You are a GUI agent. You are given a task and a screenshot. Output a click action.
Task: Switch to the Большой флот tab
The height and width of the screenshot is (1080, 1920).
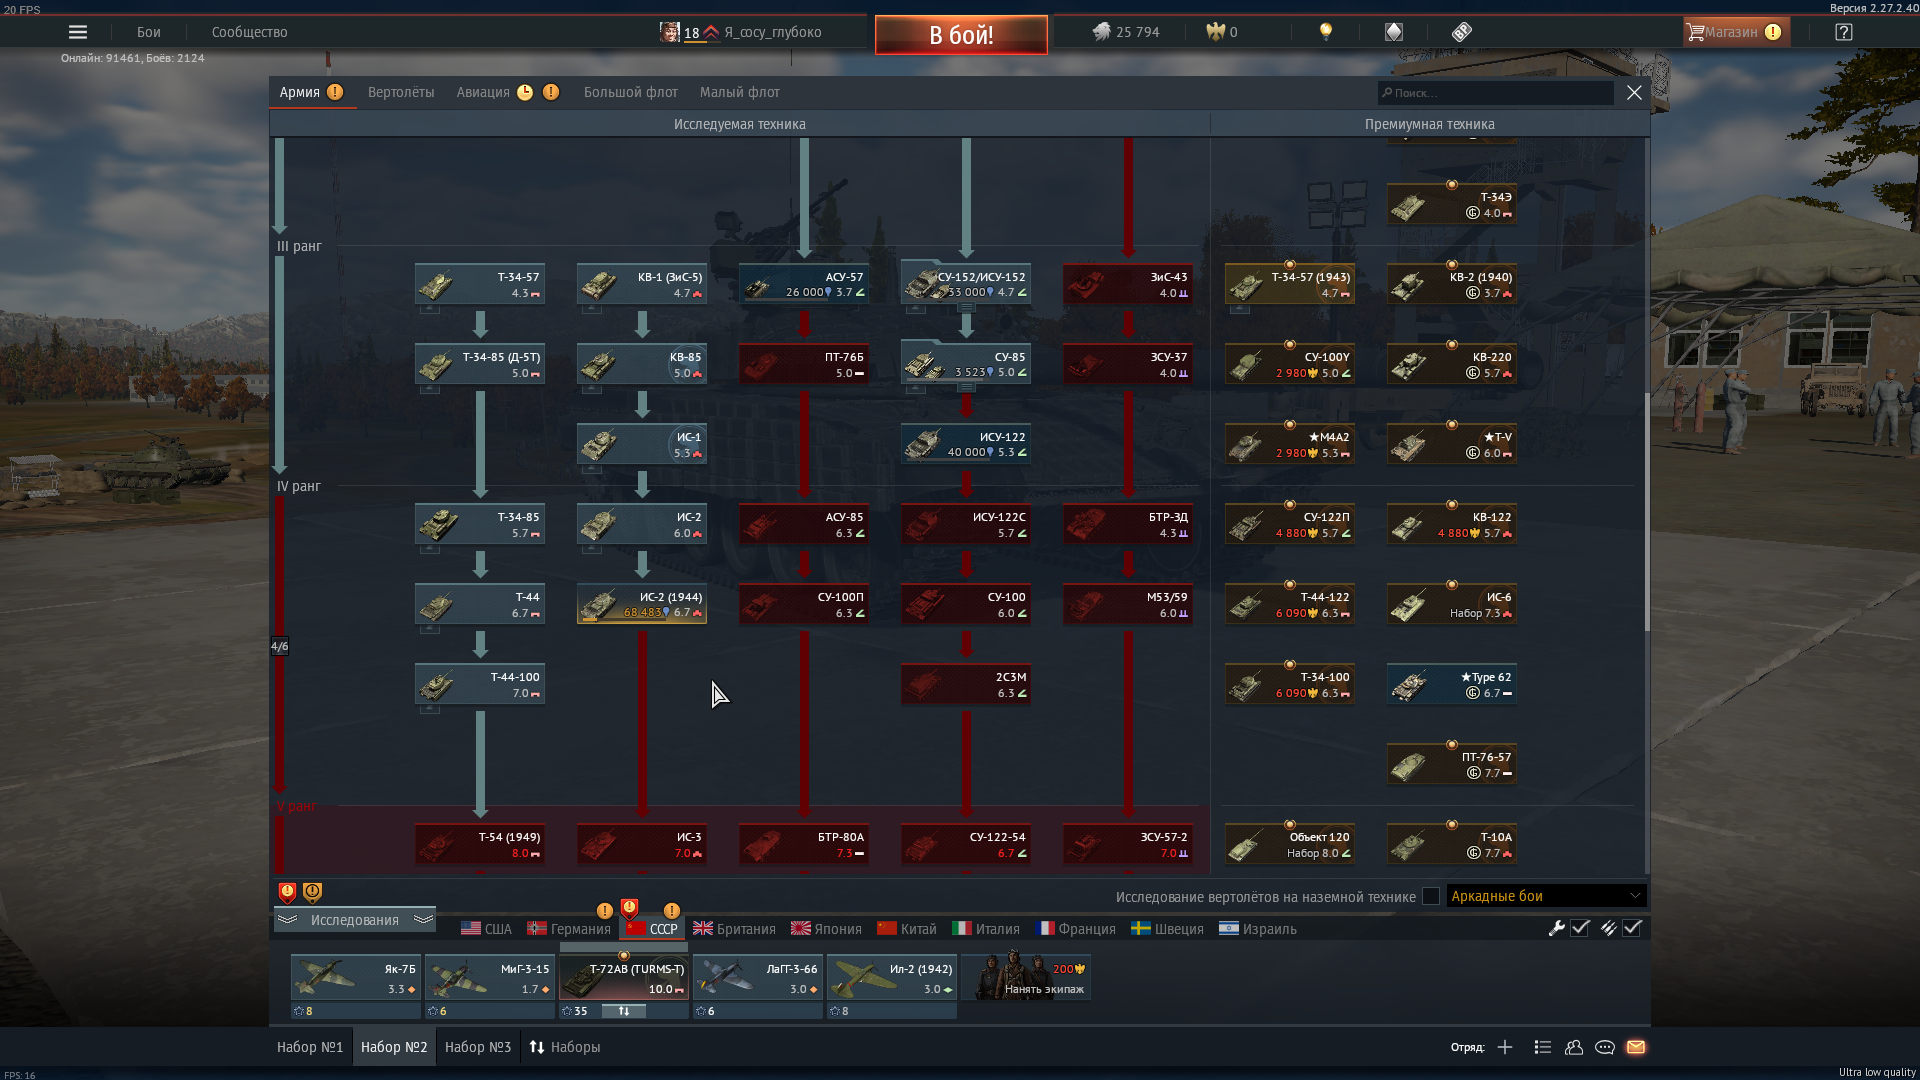(x=631, y=92)
